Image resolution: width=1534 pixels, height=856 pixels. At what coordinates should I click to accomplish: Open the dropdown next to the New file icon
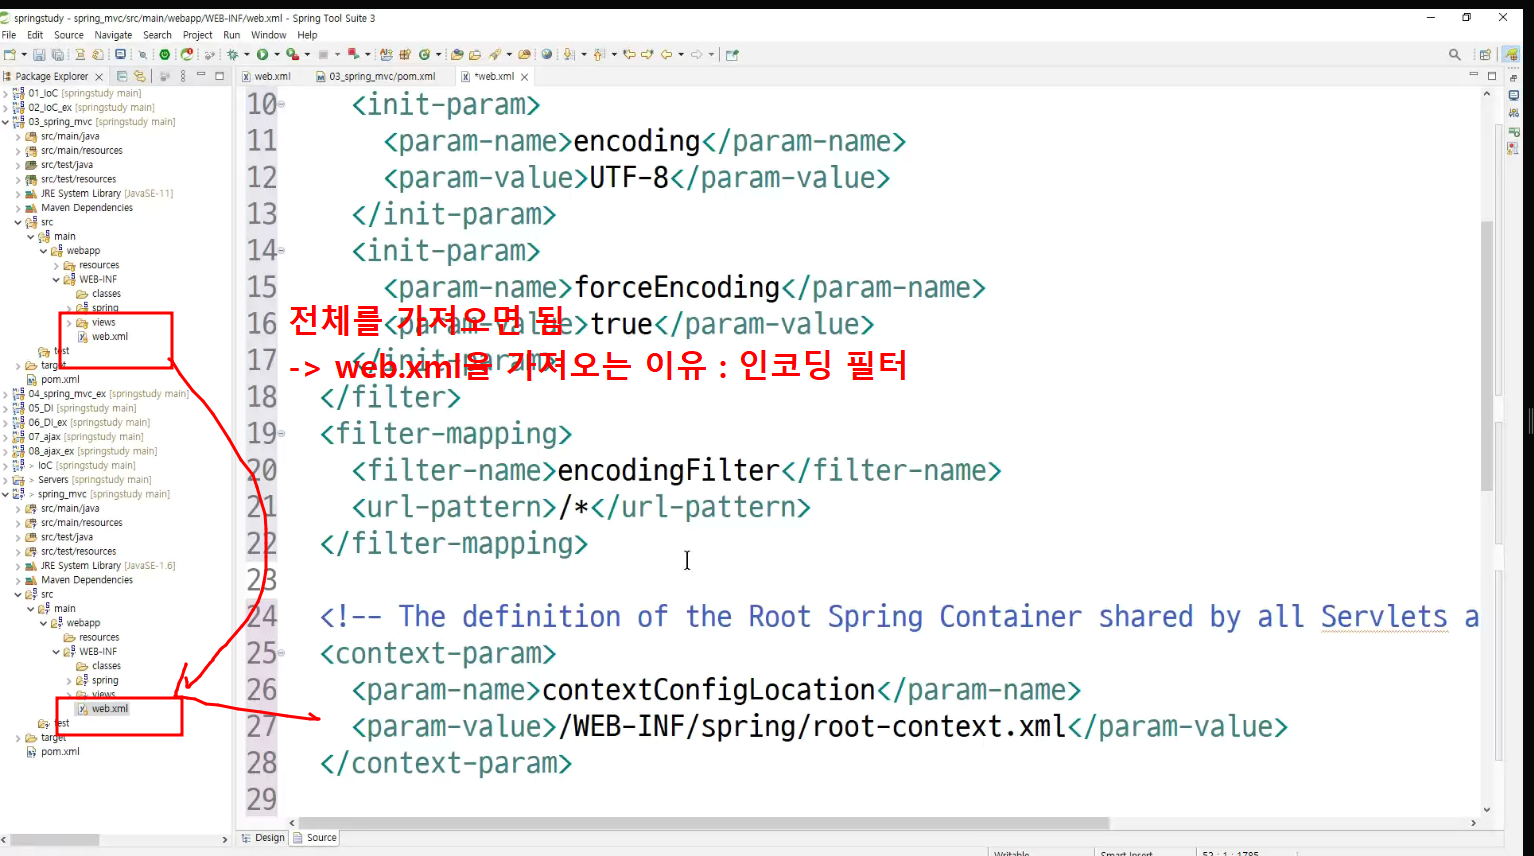point(24,55)
